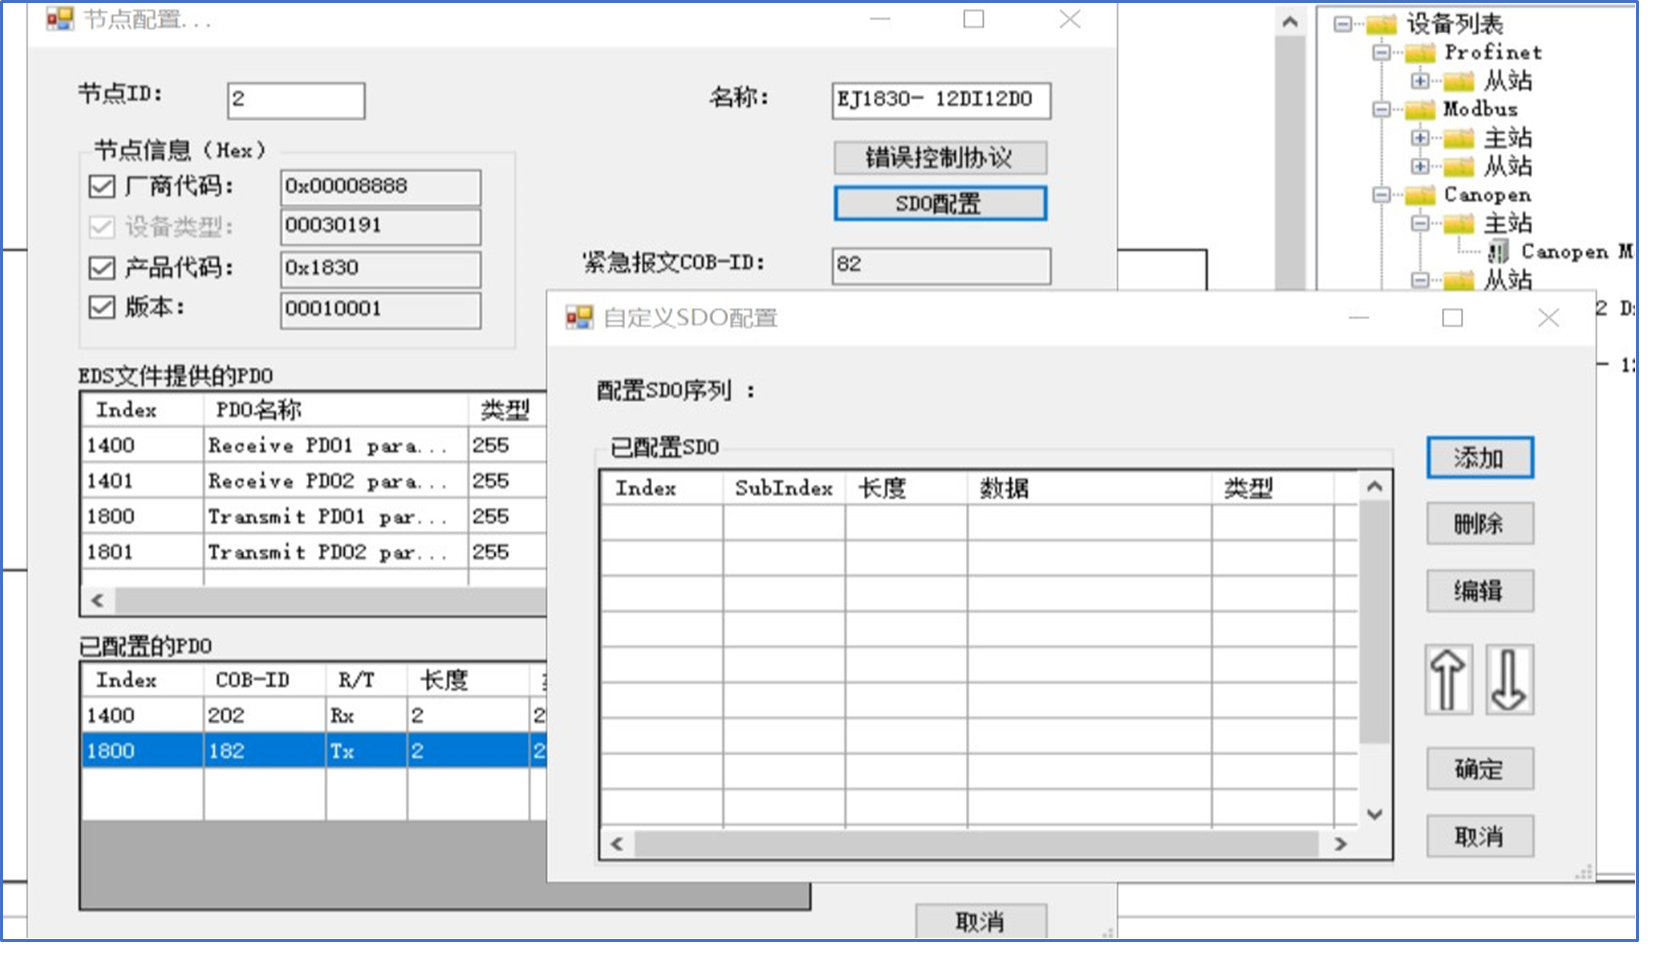This screenshot has width=1660, height=974.
Task: Click the move-down arrow in SDO dialog
Action: [x=1509, y=680]
